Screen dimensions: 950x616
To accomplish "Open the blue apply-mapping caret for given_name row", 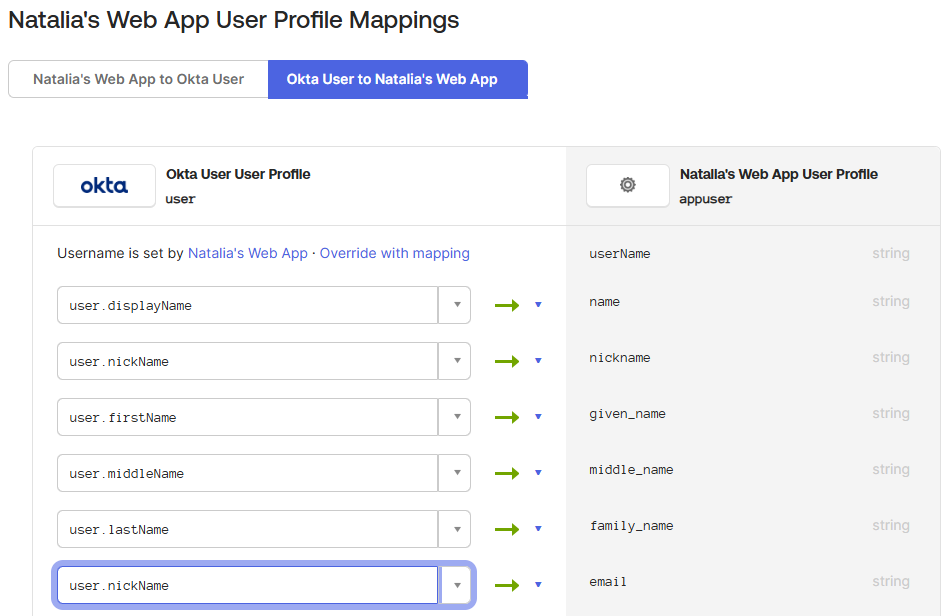I will 538,417.
